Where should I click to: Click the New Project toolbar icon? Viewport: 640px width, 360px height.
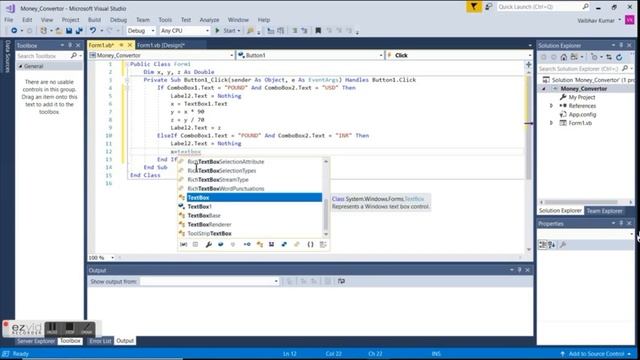pos(43,31)
